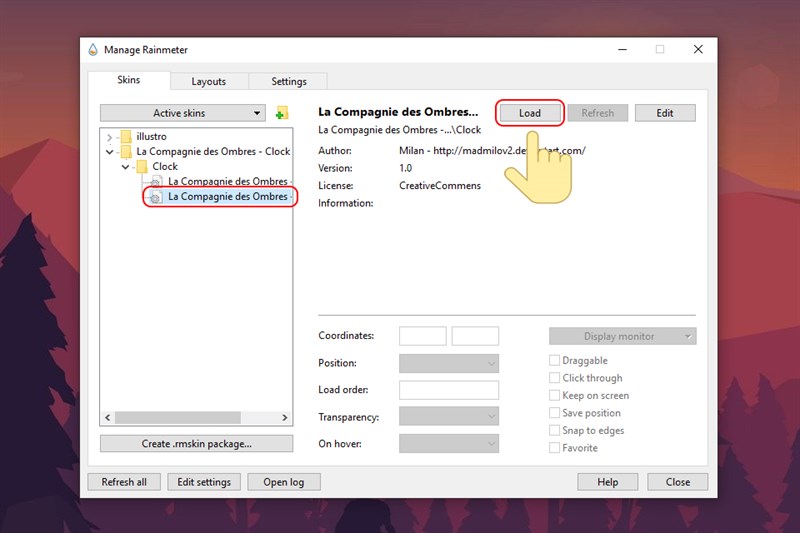Viewport: 800px width, 533px height.
Task: Check the Keep on screen option
Action: point(555,396)
